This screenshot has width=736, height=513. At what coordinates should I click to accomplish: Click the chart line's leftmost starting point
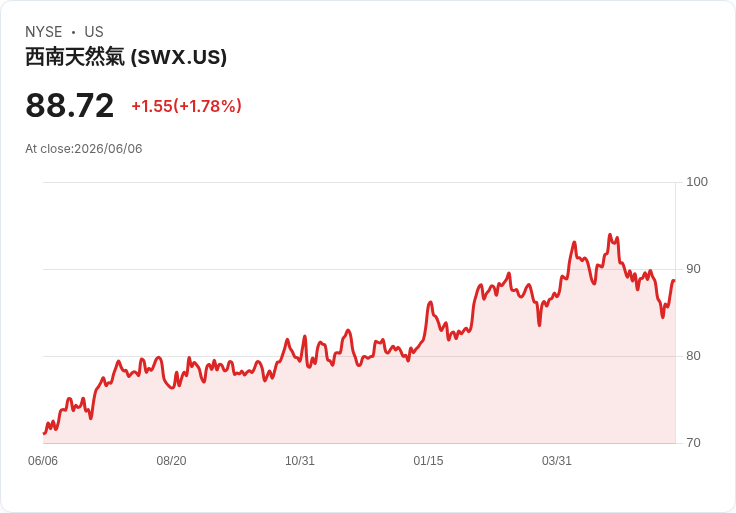44,433
